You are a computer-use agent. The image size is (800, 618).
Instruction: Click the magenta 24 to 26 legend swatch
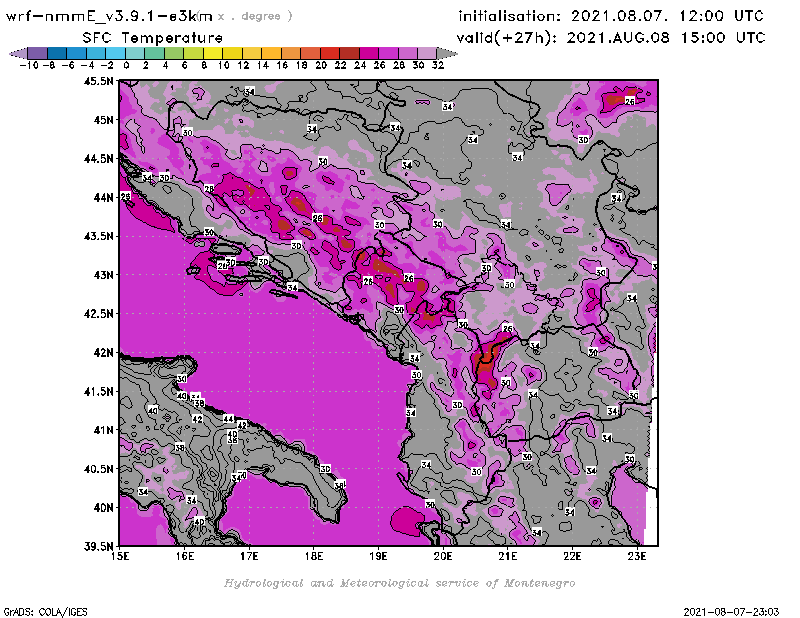[x=369, y=53]
